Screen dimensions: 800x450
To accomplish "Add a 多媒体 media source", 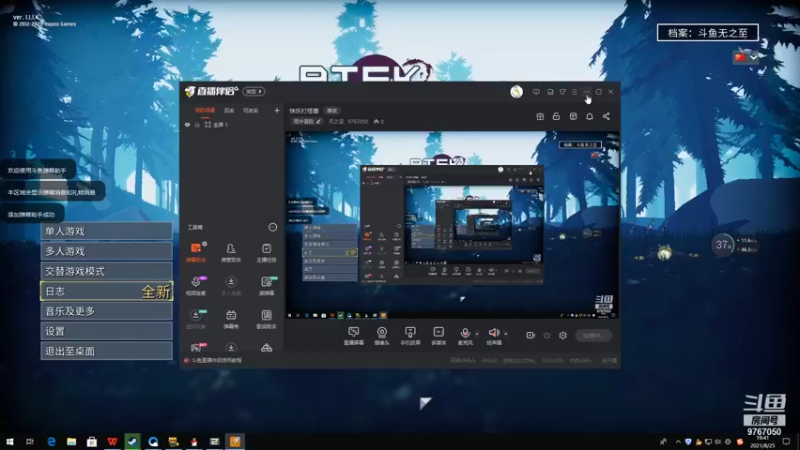I will point(438,336).
